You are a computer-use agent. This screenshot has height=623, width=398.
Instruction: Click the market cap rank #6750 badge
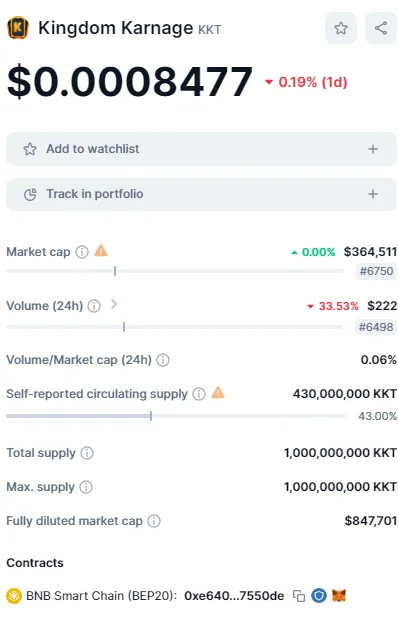376,271
